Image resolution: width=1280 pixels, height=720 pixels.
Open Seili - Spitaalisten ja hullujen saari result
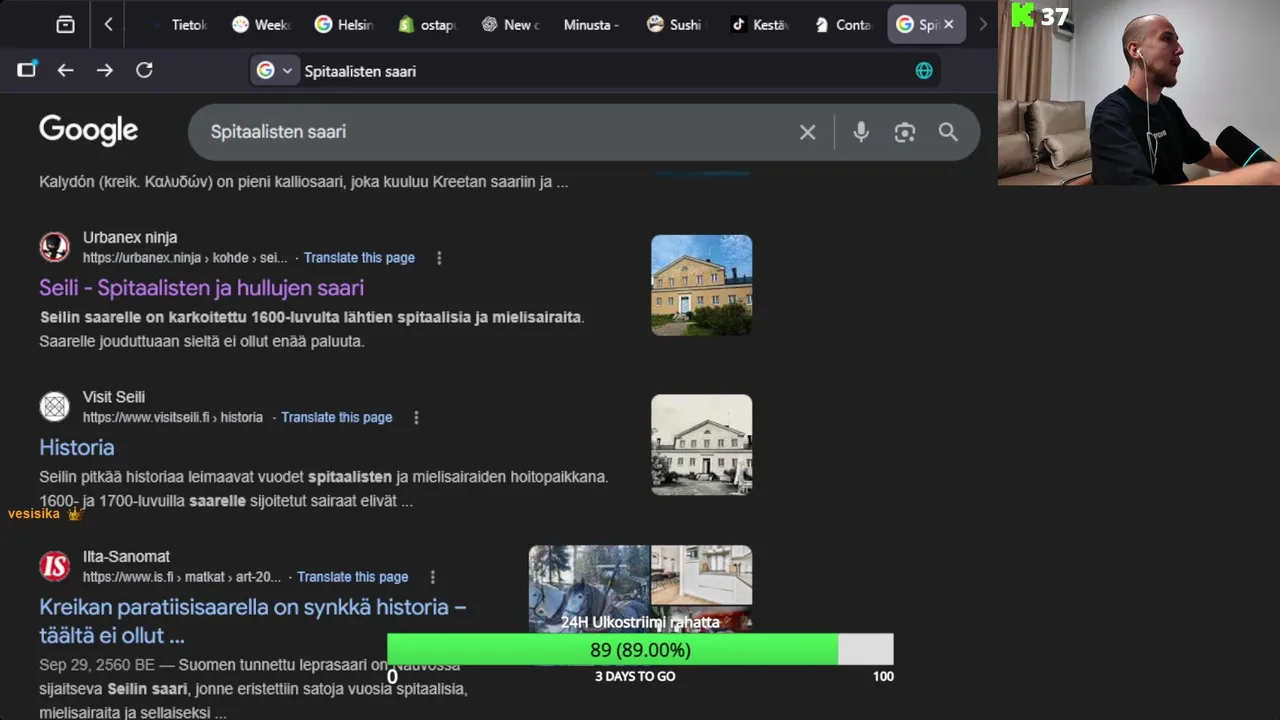pos(201,288)
